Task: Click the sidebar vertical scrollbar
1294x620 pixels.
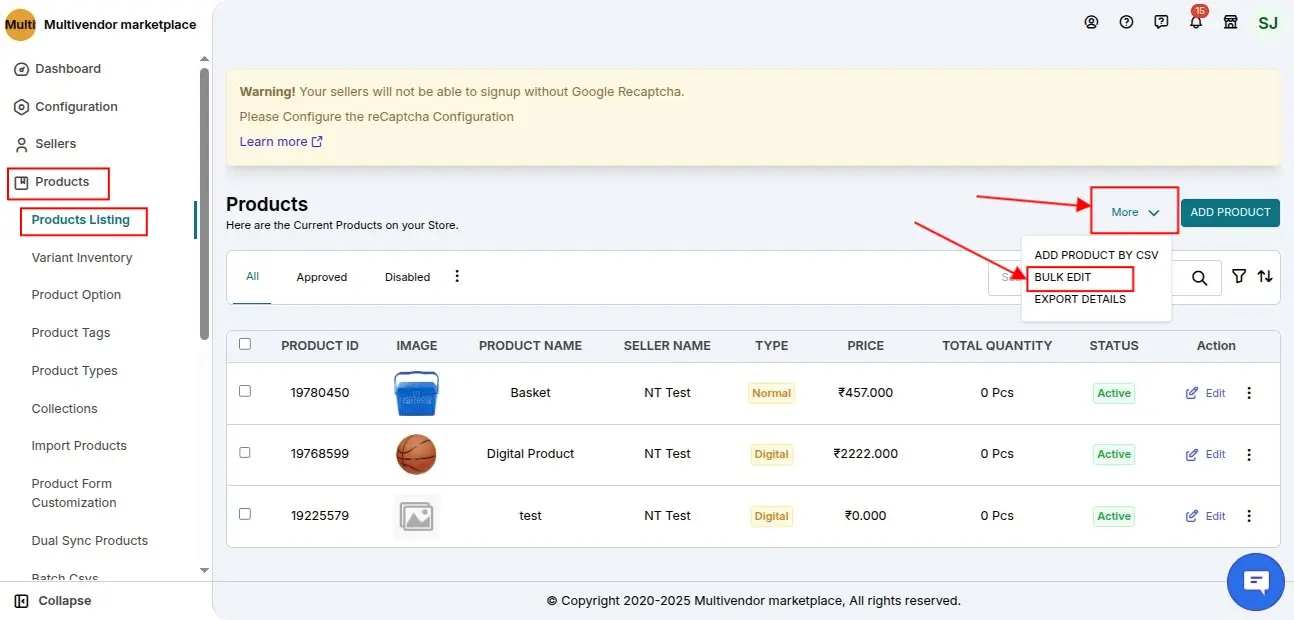Action: [204, 200]
